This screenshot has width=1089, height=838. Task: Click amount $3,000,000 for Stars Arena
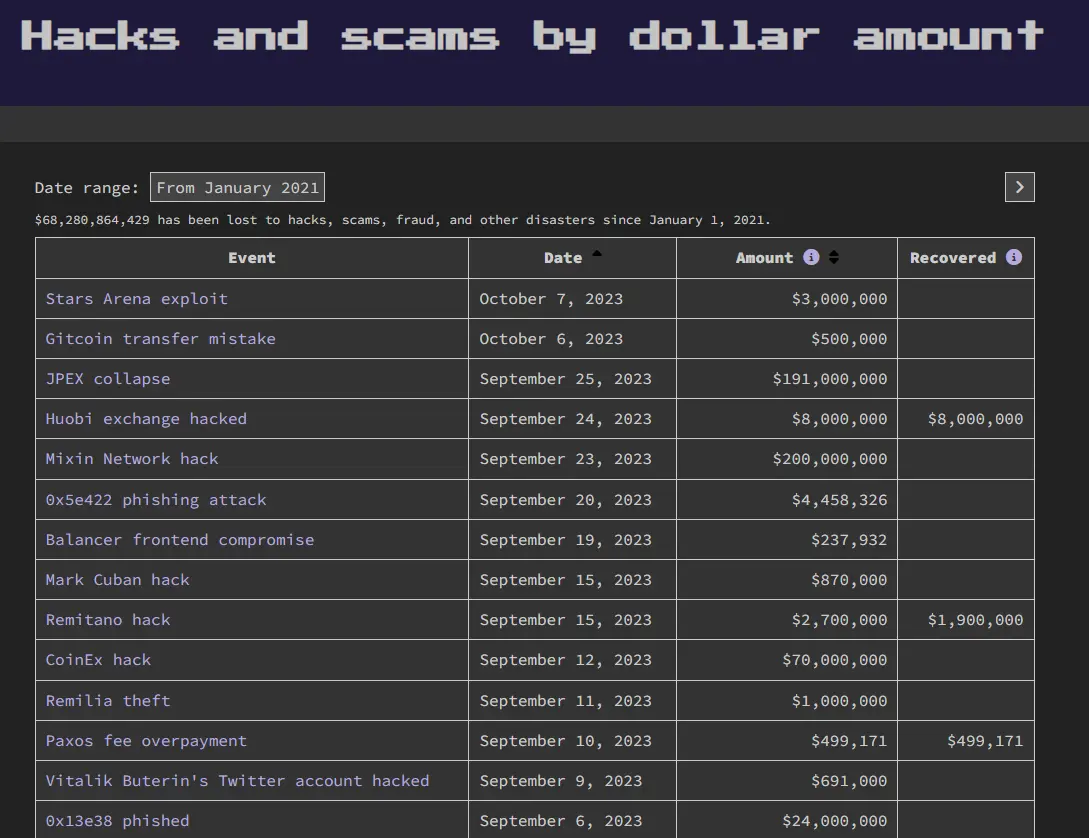(x=839, y=299)
